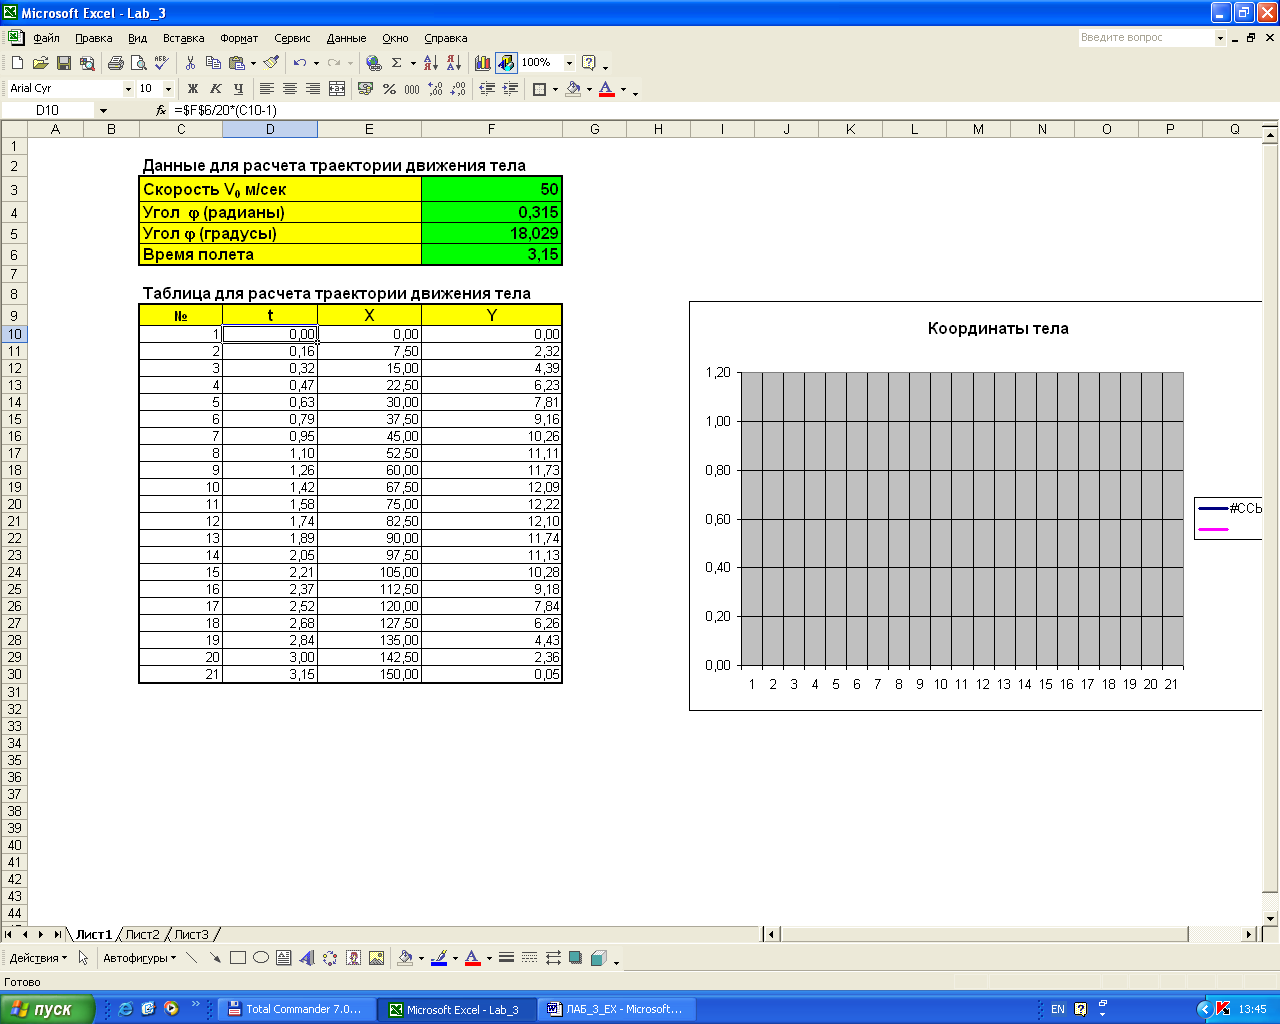1280x1024 pixels.
Task: Merge and center the selected cells
Action: pyautogui.click(x=337, y=89)
